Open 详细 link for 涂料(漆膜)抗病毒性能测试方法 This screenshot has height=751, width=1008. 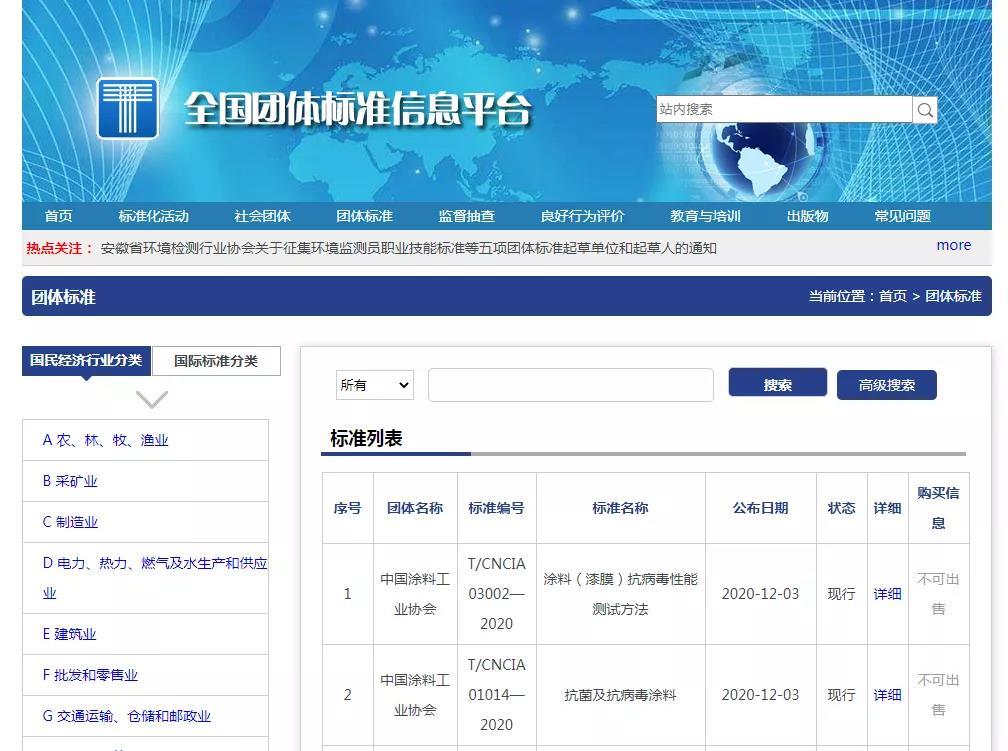click(x=887, y=594)
